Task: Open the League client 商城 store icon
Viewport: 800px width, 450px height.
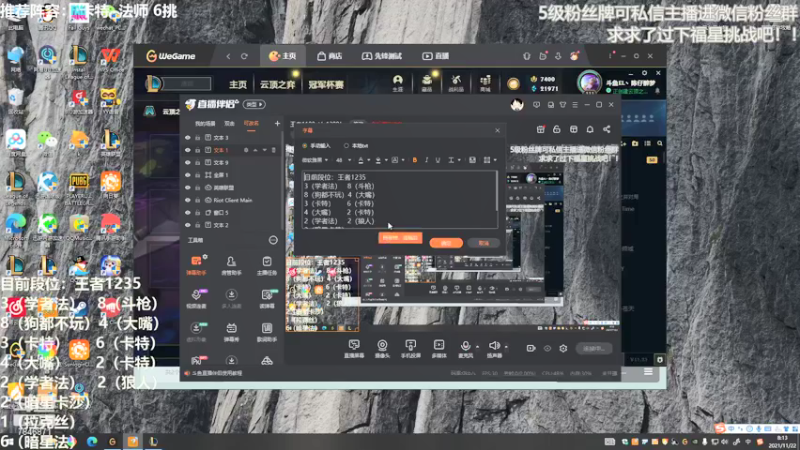Action: pyautogui.click(x=485, y=83)
